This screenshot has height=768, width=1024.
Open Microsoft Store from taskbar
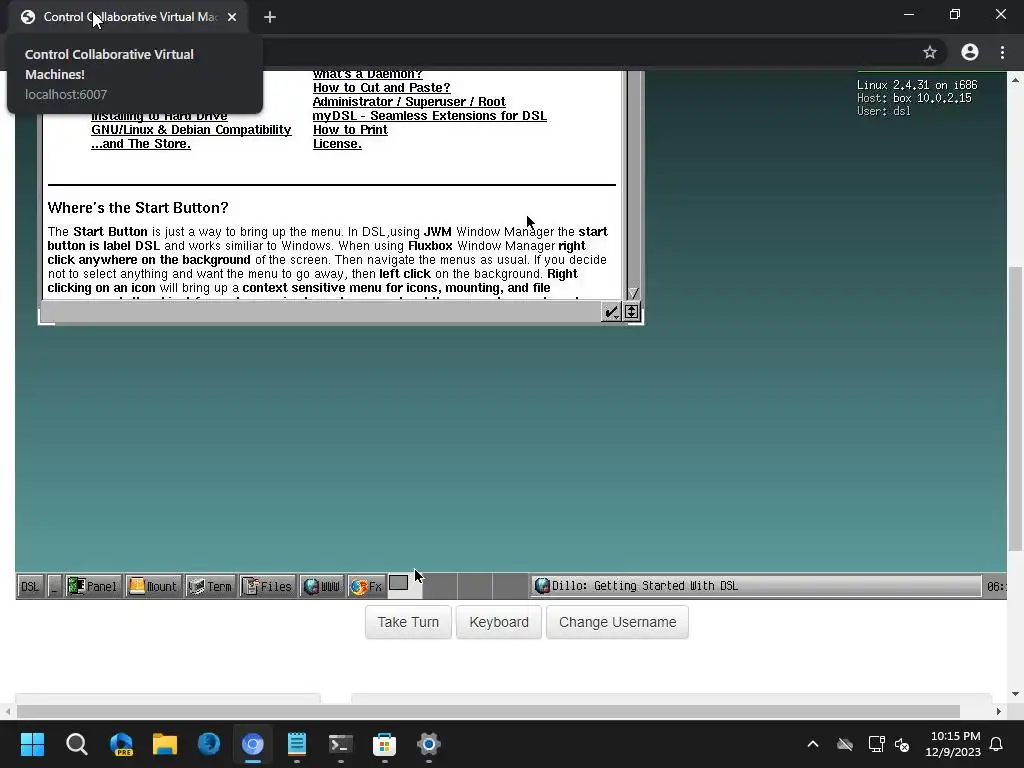[385, 744]
